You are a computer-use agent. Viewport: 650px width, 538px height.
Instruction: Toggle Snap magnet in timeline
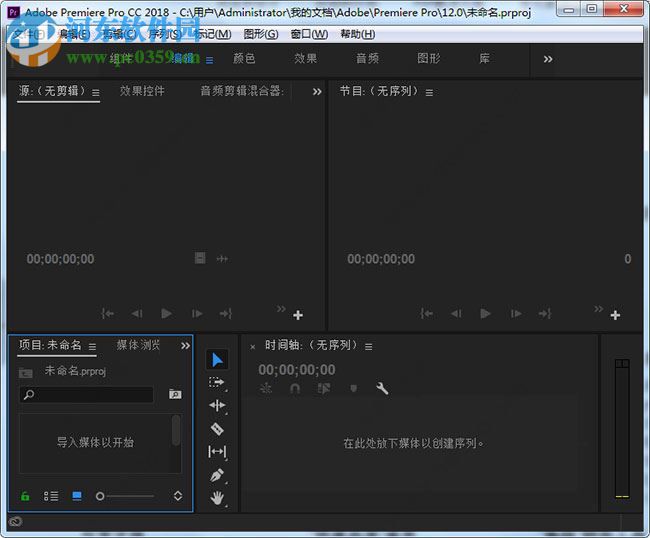click(295, 388)
